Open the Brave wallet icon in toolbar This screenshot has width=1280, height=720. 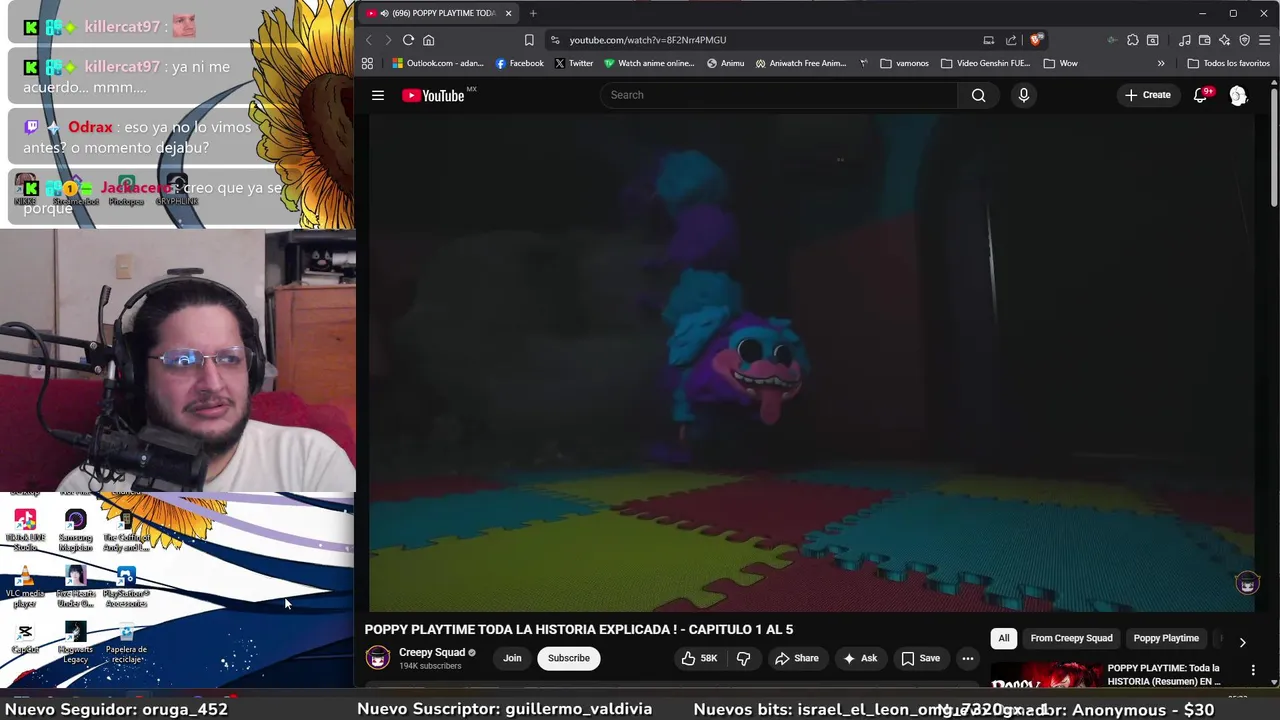[x=1204, y=40]
